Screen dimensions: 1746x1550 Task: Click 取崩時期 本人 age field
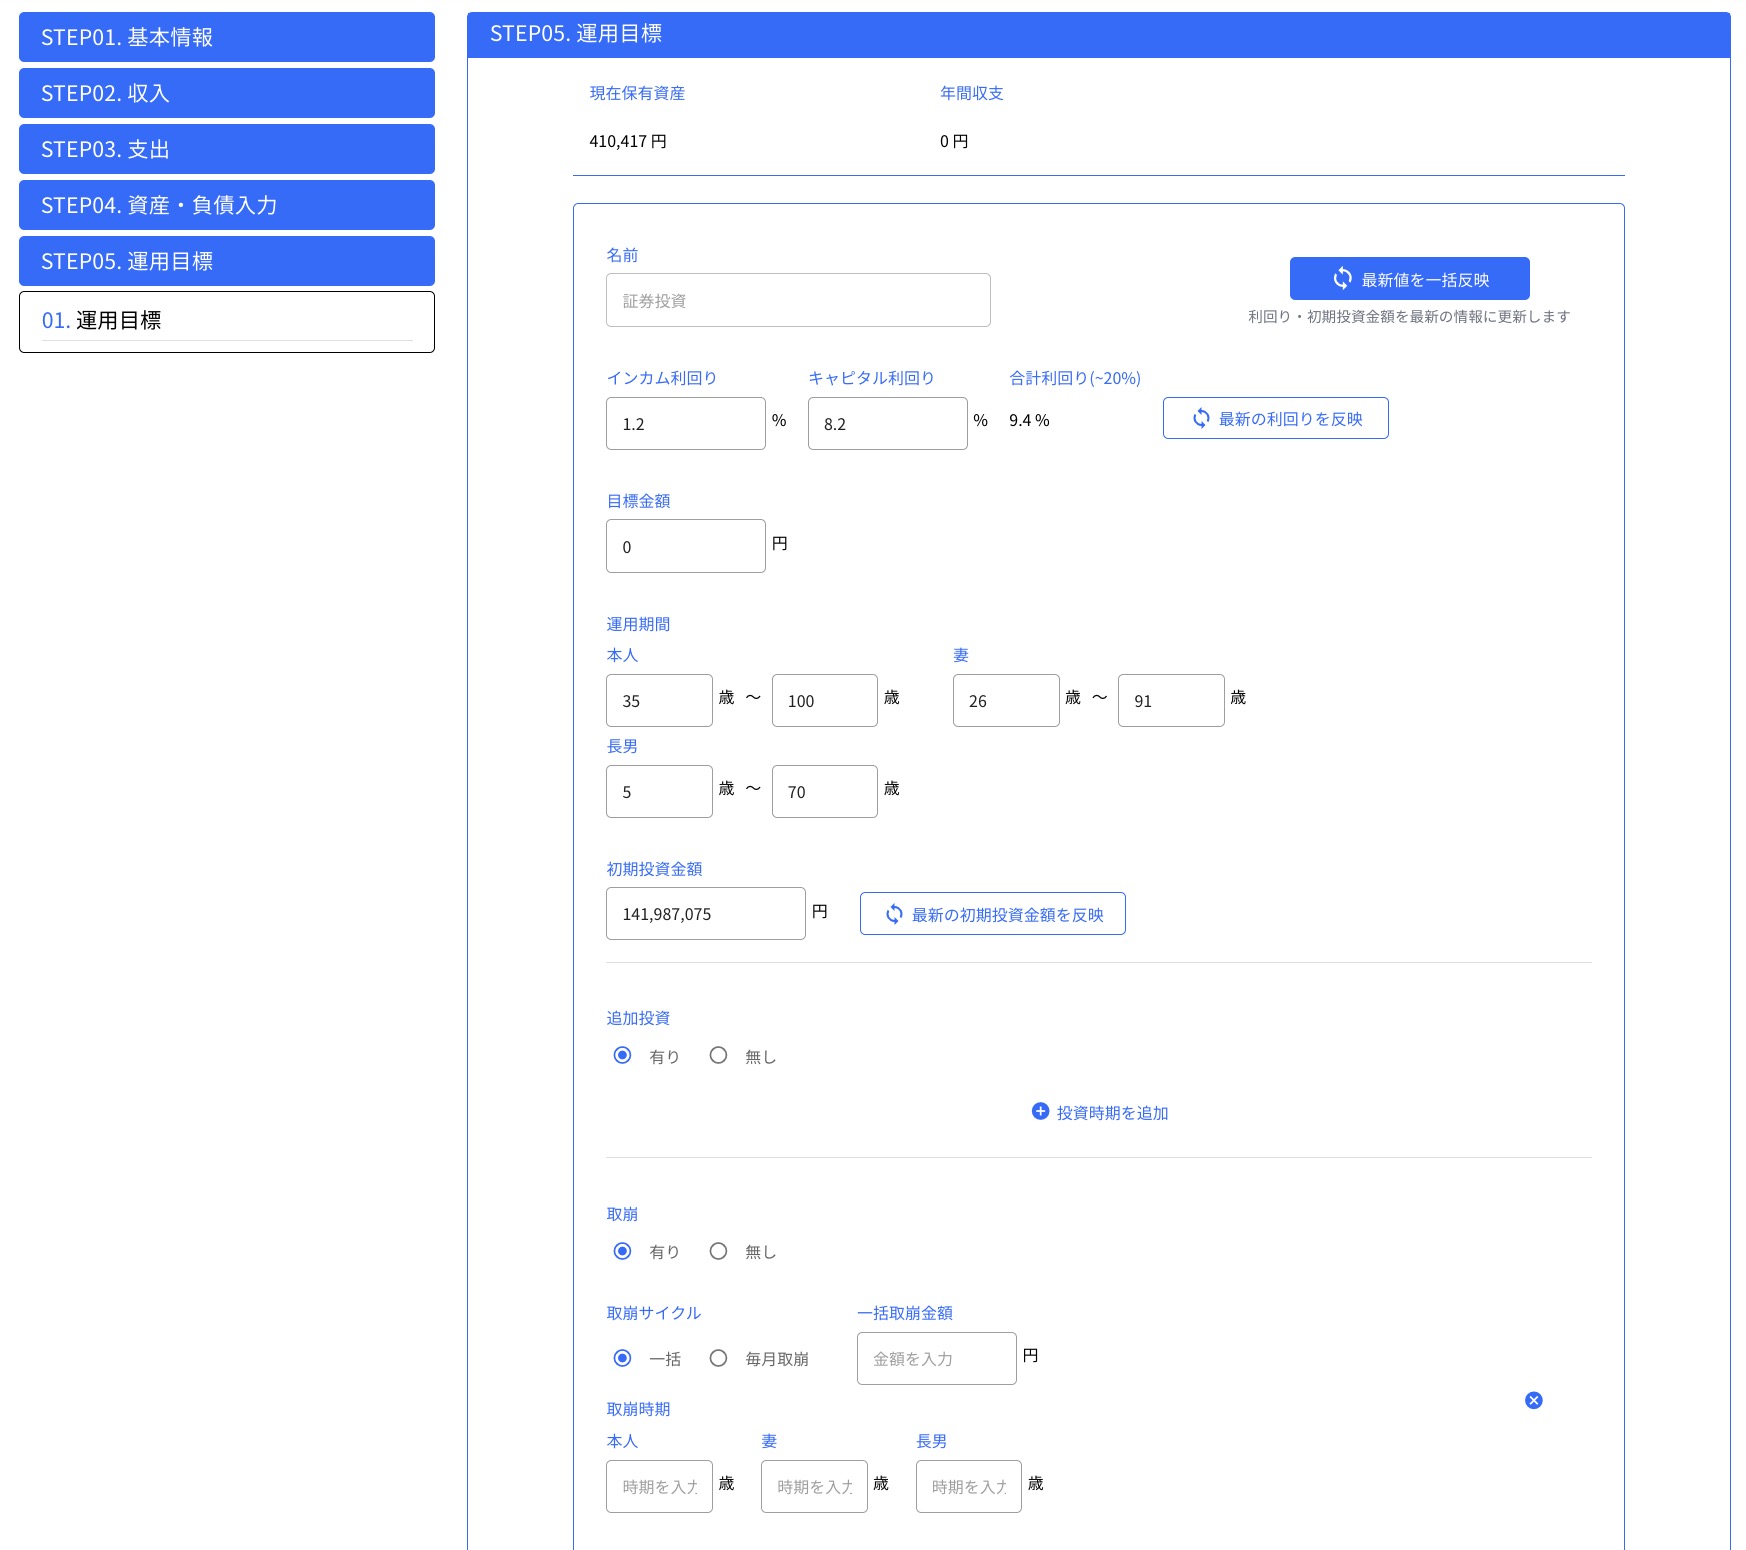tap(659, 1486)
